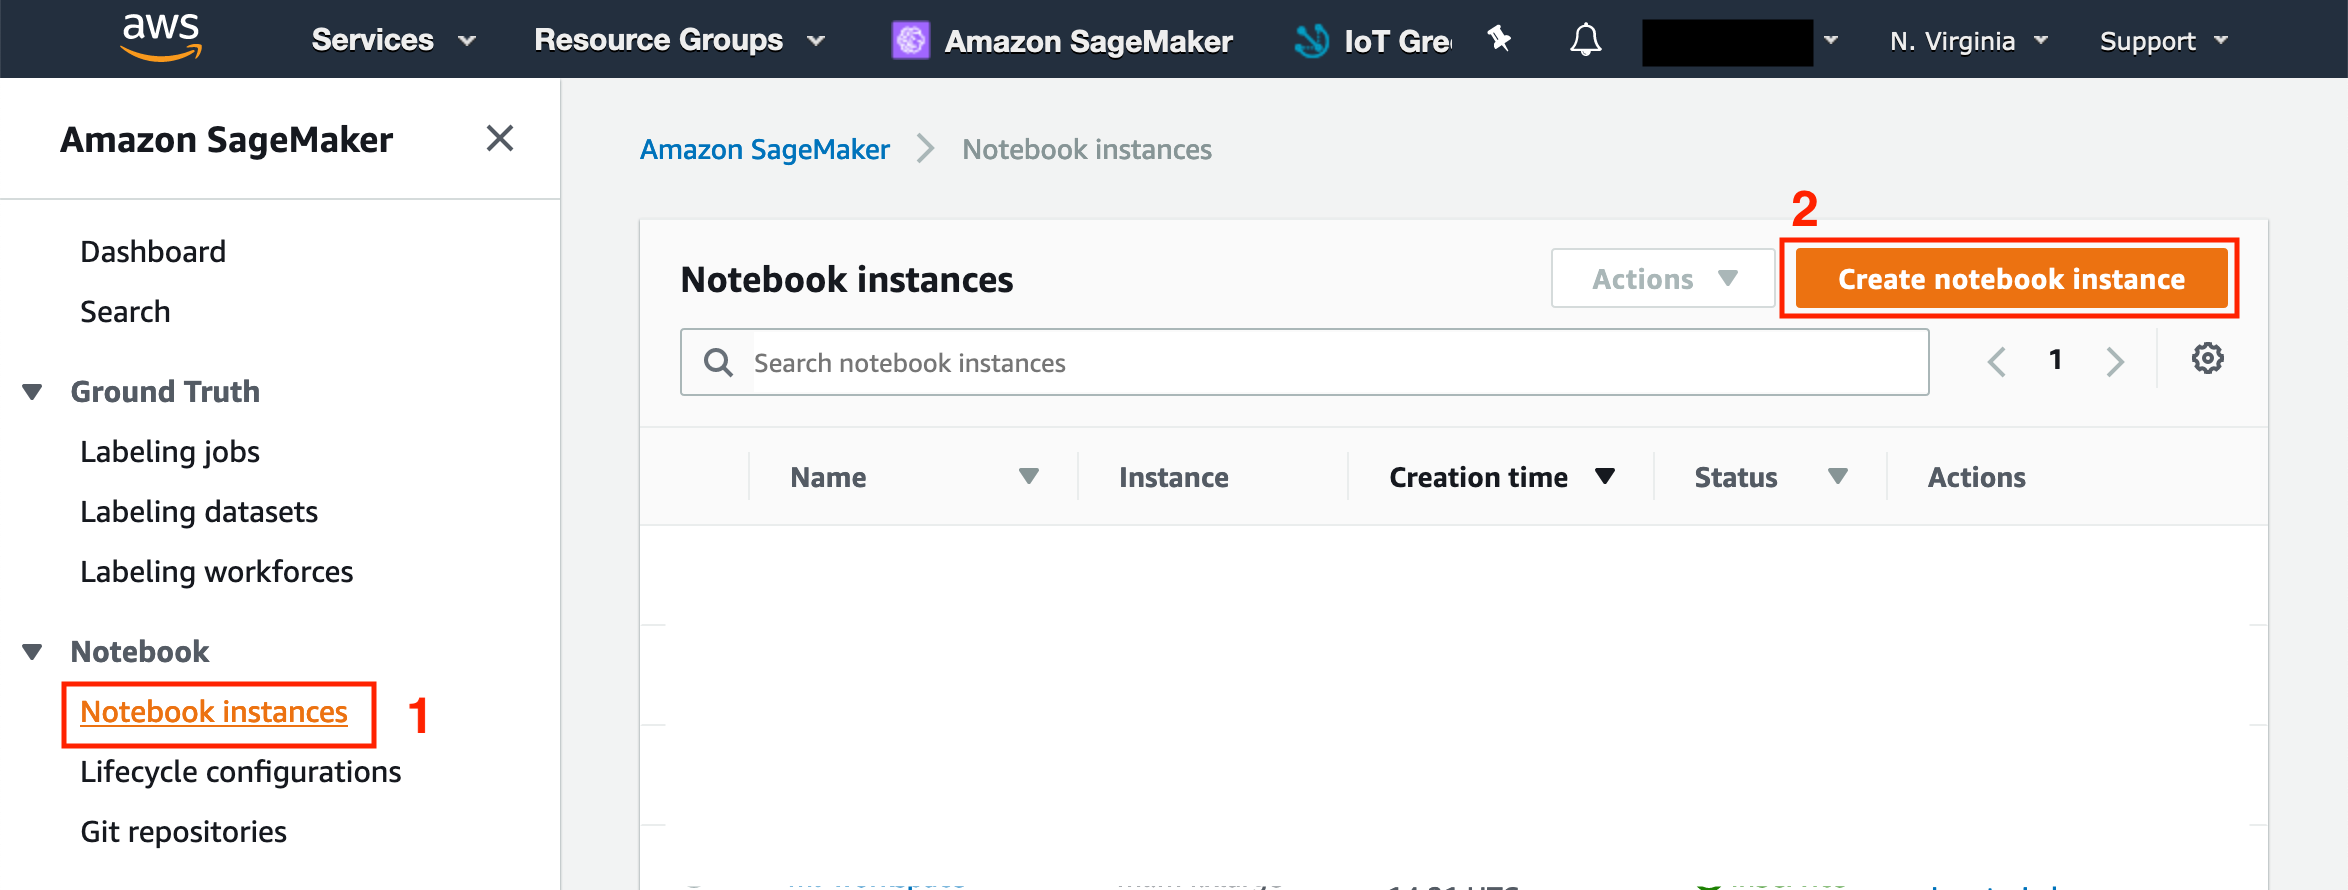Click the Instance column header
This screenshot has width=2348, height=890.
(x=1174, y=477)
